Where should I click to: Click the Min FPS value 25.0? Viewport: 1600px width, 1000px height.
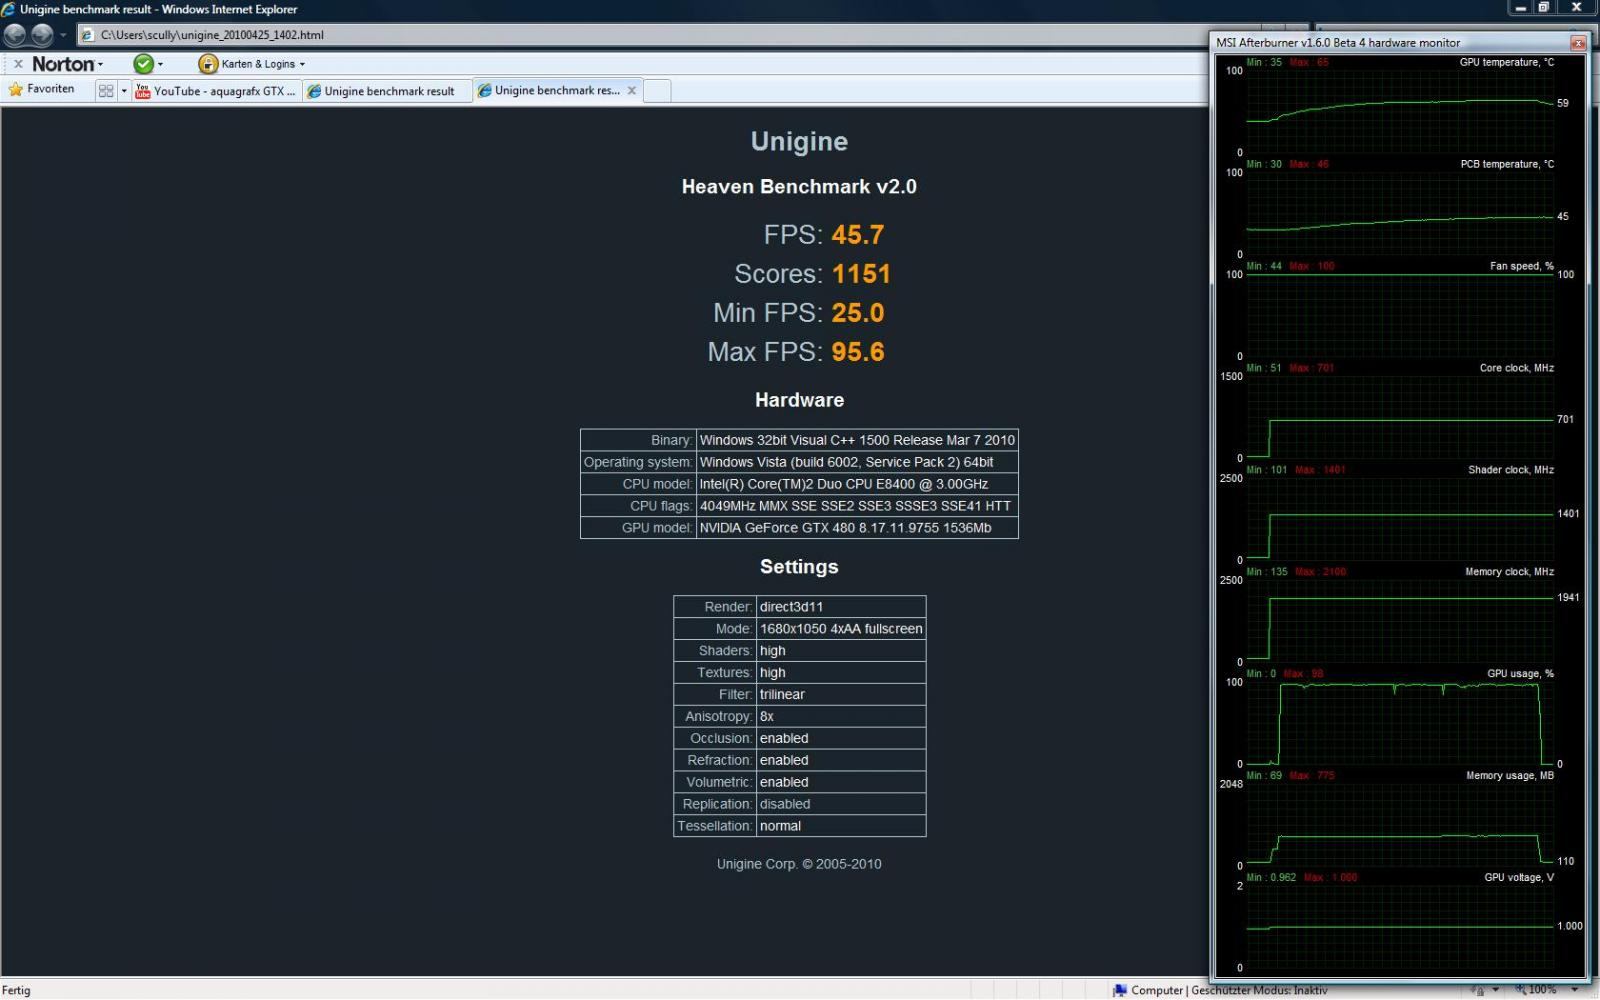coord(858,313)
